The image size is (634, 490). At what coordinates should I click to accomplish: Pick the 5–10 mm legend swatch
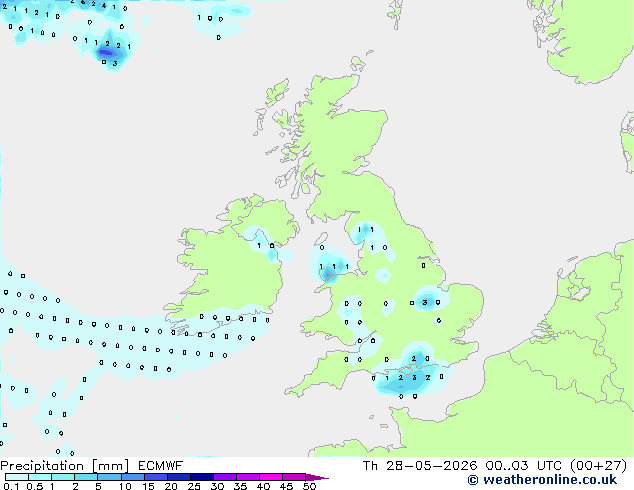(109, 477)
